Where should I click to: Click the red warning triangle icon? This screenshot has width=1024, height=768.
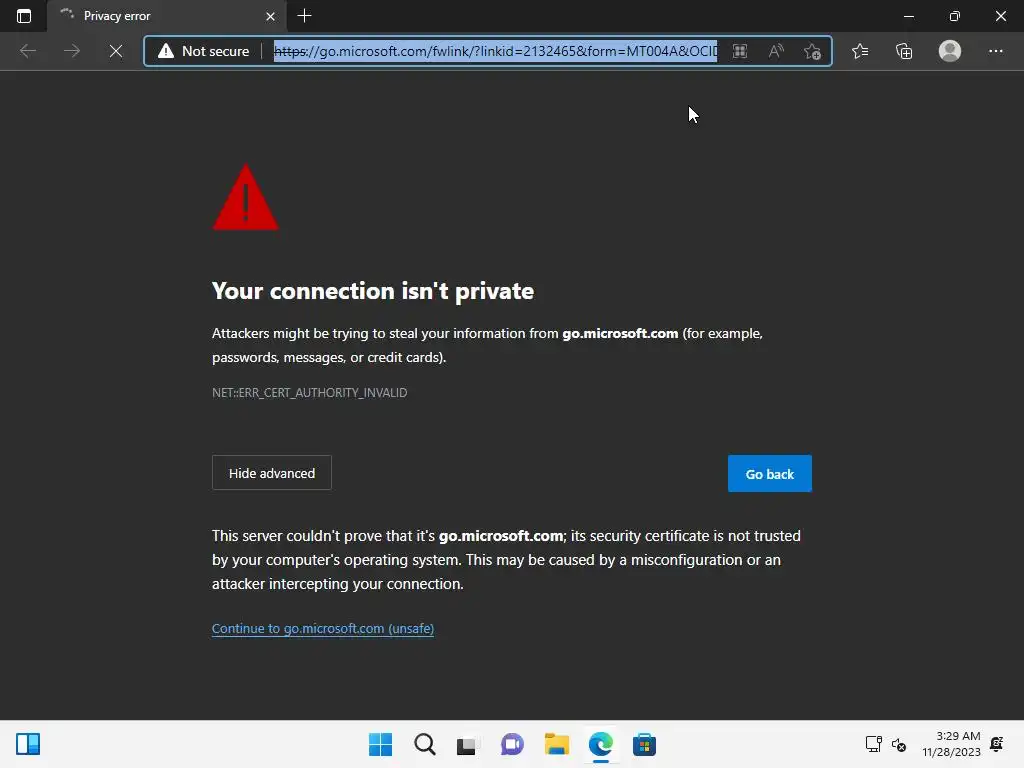pyautogui.click(x=246, y=197)
